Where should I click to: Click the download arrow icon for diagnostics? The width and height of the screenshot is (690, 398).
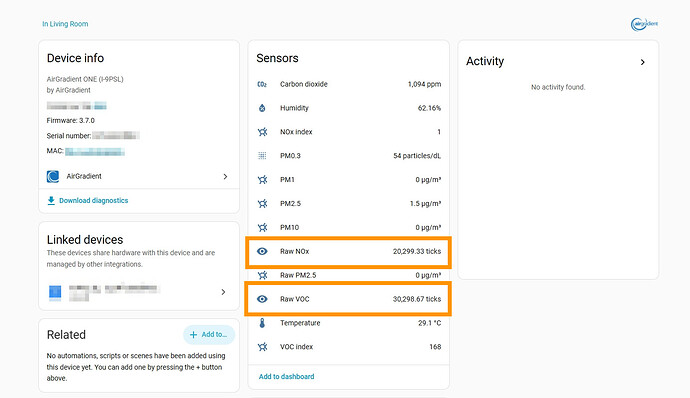tap(51, 201)
